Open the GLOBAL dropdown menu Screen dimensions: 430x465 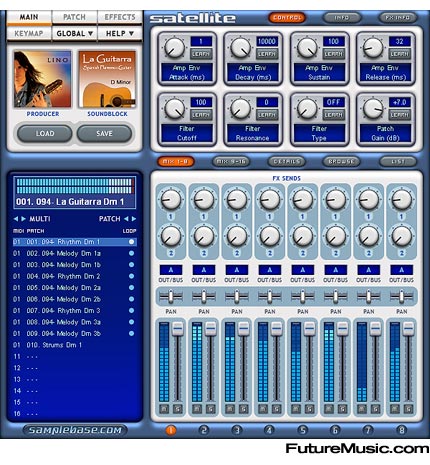[x=75, y=34]
